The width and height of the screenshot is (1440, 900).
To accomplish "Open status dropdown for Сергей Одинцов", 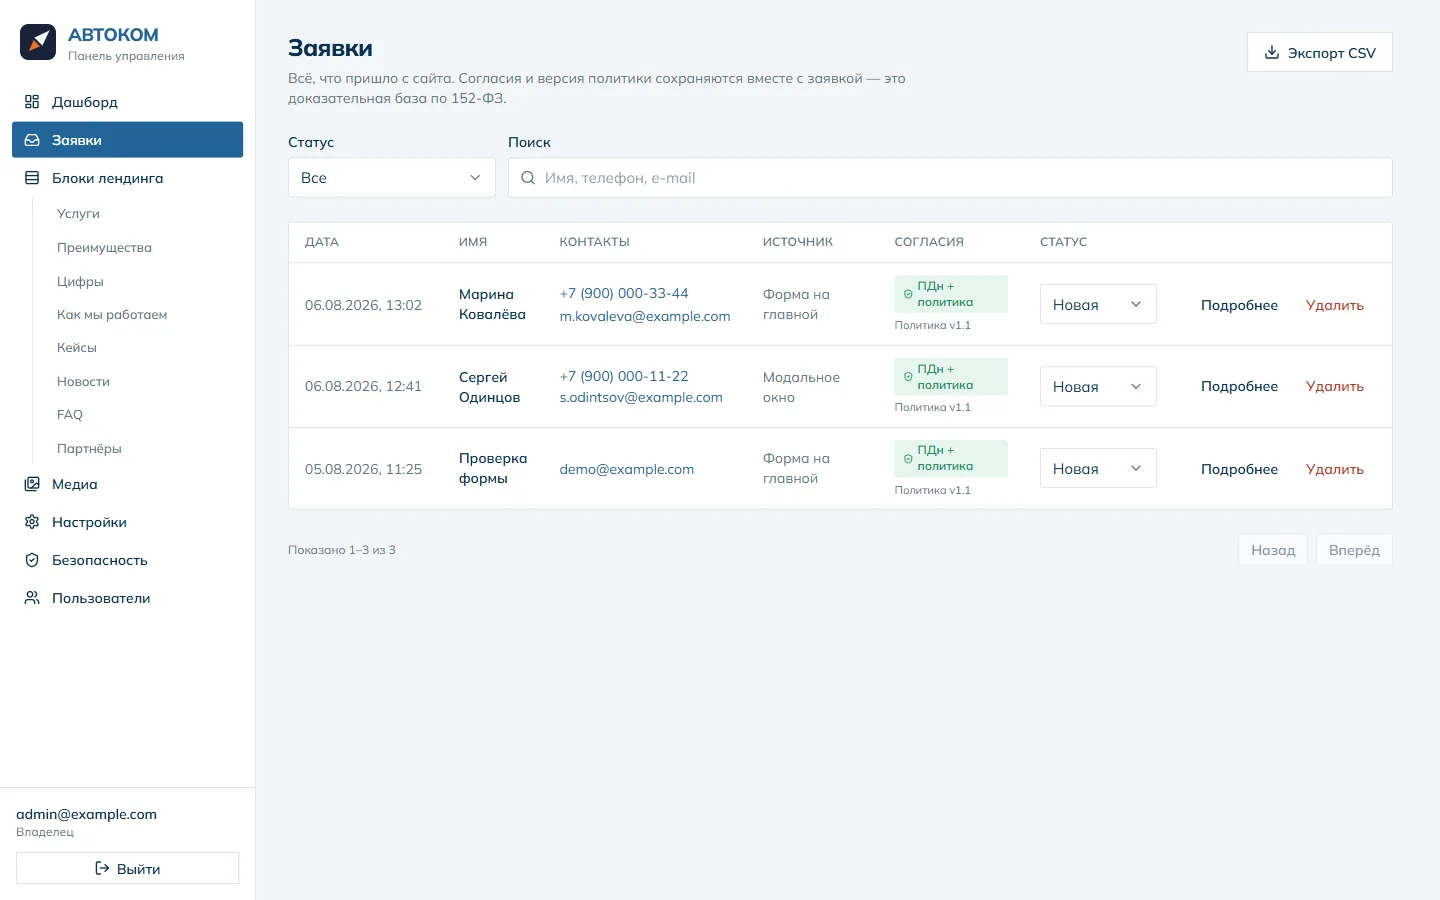I will 1098,387.
